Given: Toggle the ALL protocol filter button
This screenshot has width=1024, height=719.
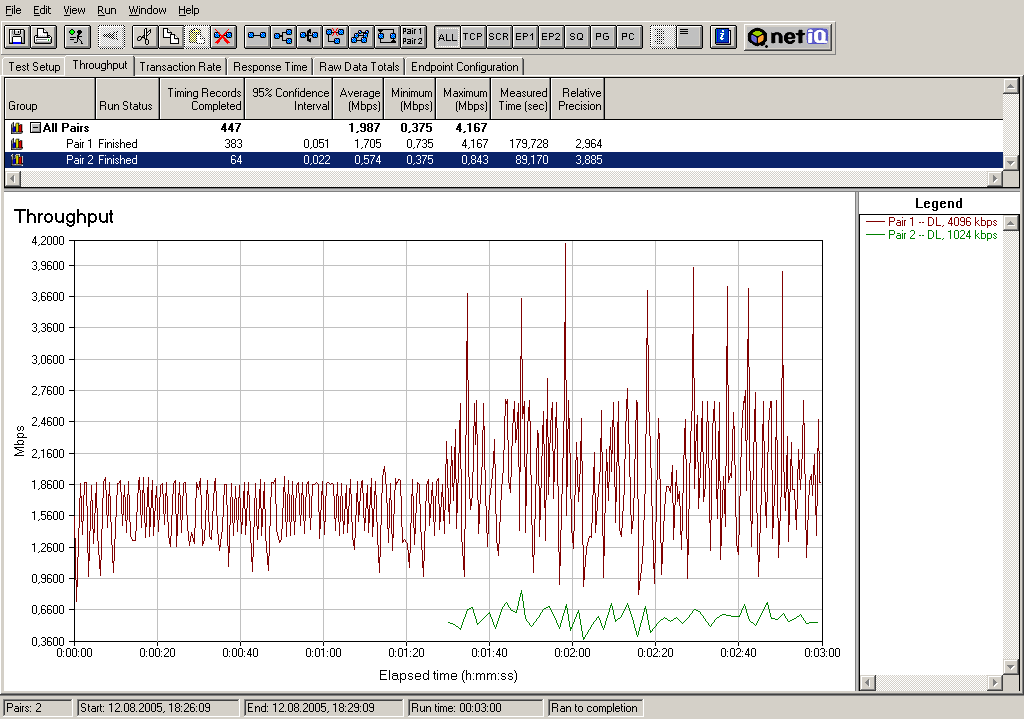Looking at the screenshot, I should click(x=447, y=37).
